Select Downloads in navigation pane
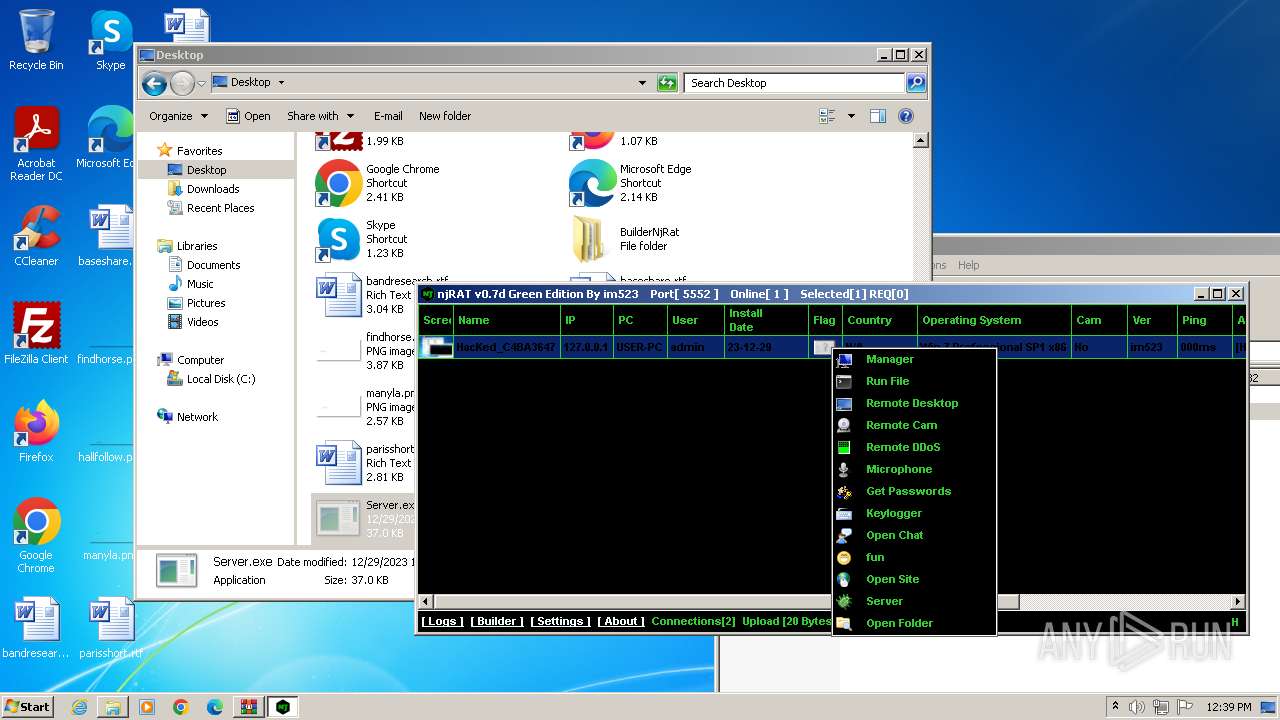1280x720 pixels. [x=213, y=189]
